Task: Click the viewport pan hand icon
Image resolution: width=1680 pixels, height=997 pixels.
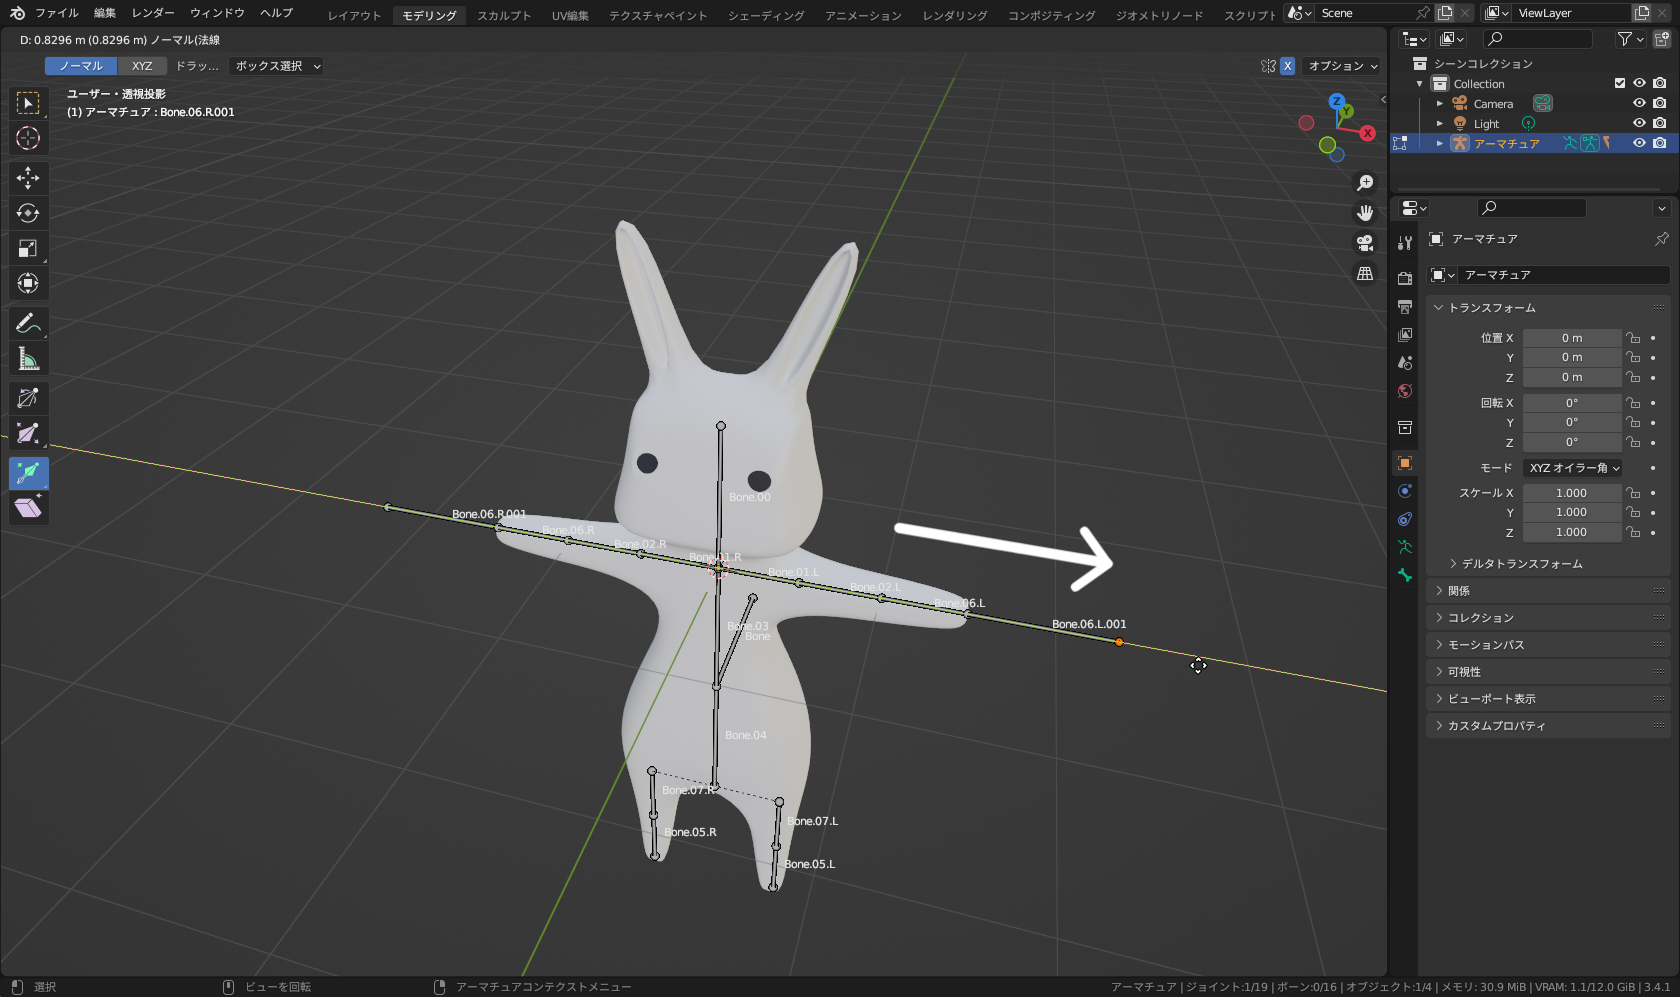Action: click(1365, 213)
